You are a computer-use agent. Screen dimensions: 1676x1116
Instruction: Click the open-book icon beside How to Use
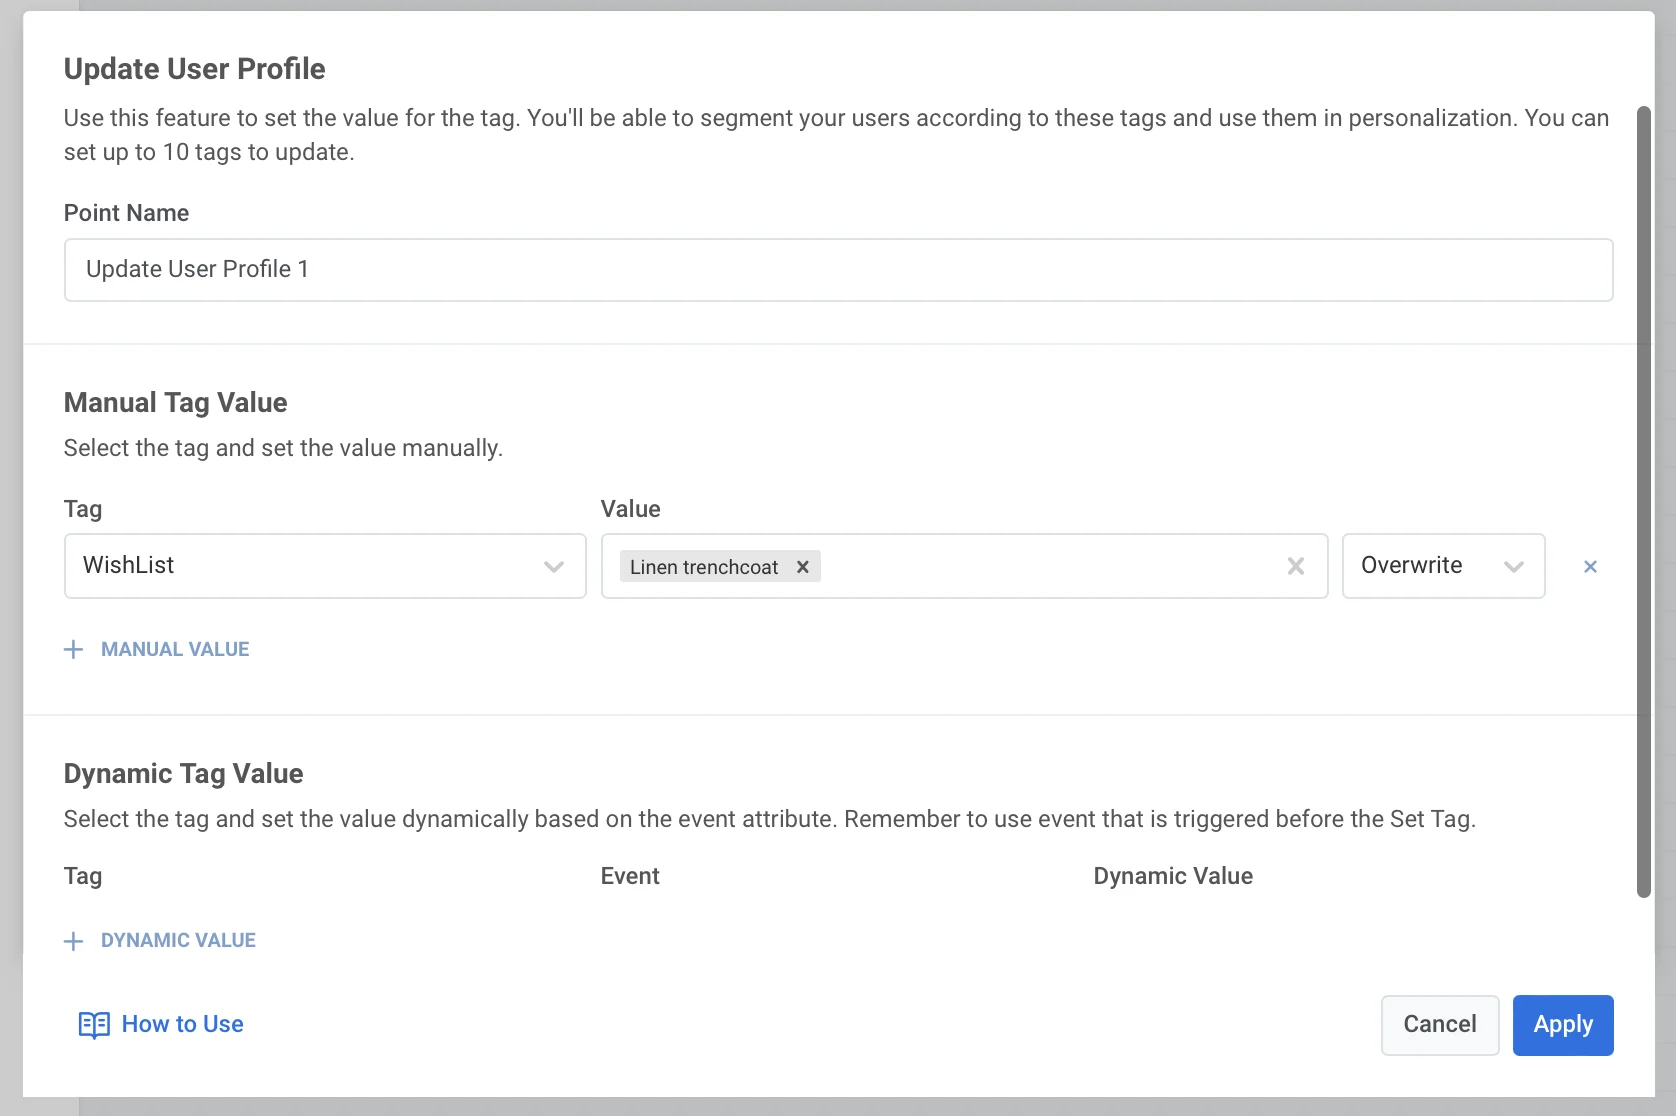93,1025
